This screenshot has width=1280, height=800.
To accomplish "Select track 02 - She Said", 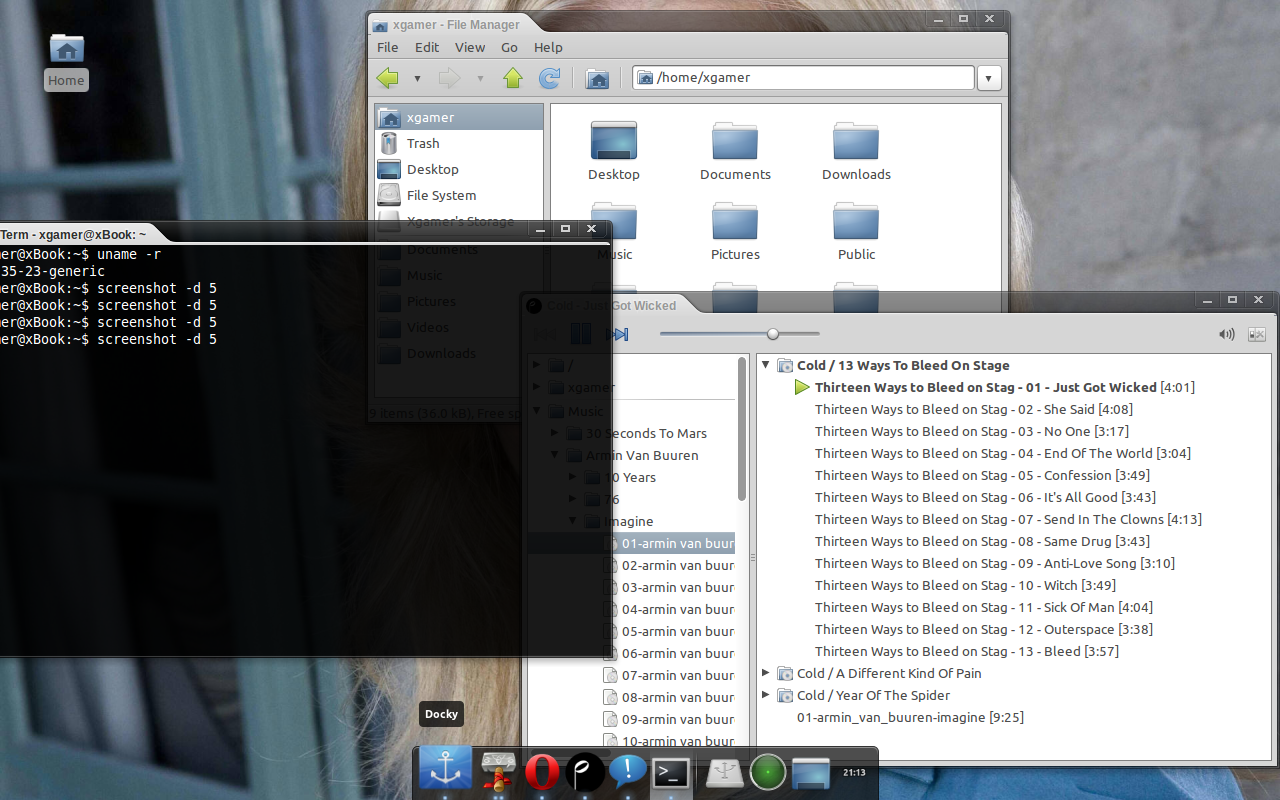I will click(x=974, y=409).
